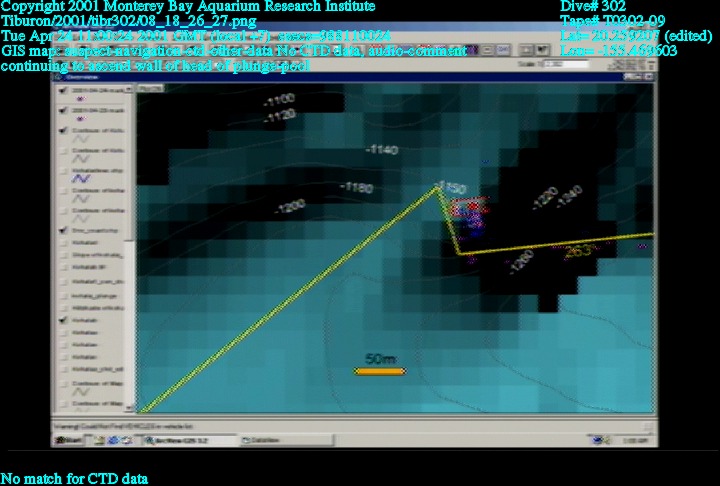Click the blue toolbar icon left of the arrow icons
The width and height of the screenshot is (720, 486).
coord(504,50)
